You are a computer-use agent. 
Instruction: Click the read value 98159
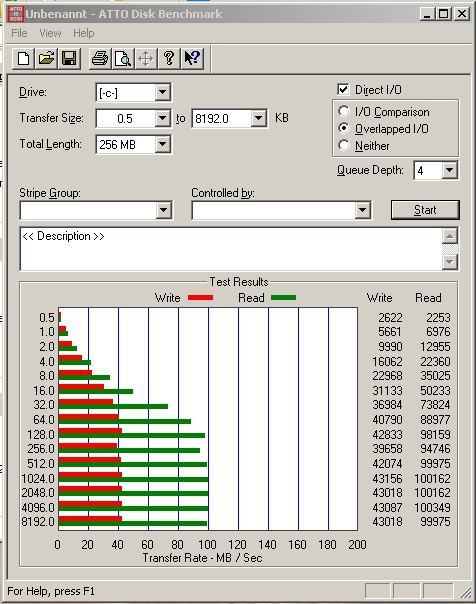pos(435,435)
